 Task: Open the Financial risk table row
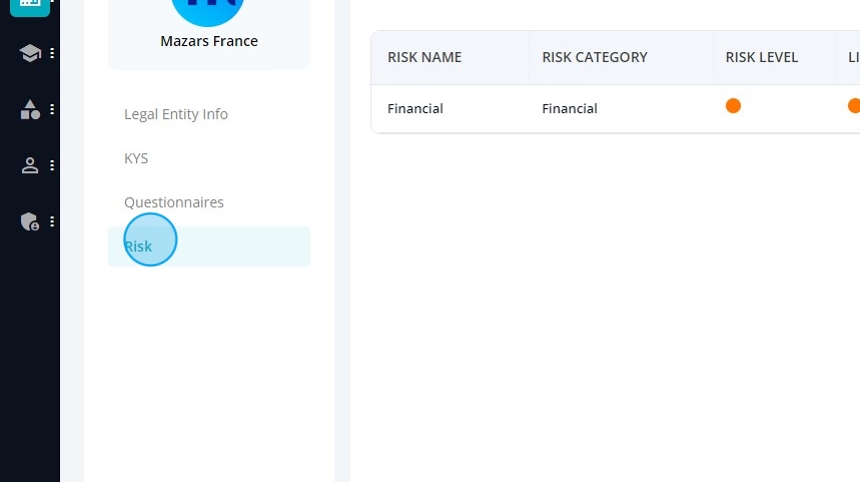[x=615, y=109]
